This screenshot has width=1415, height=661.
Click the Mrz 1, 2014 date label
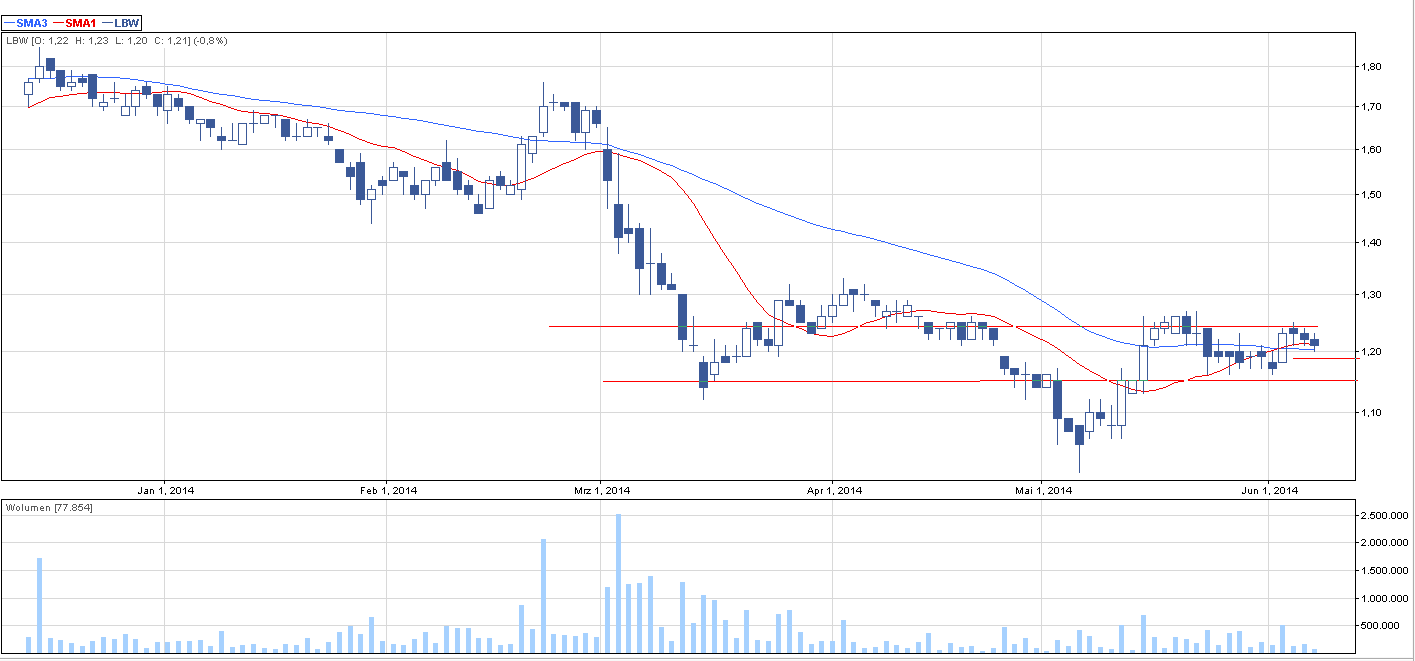(601, 490)
